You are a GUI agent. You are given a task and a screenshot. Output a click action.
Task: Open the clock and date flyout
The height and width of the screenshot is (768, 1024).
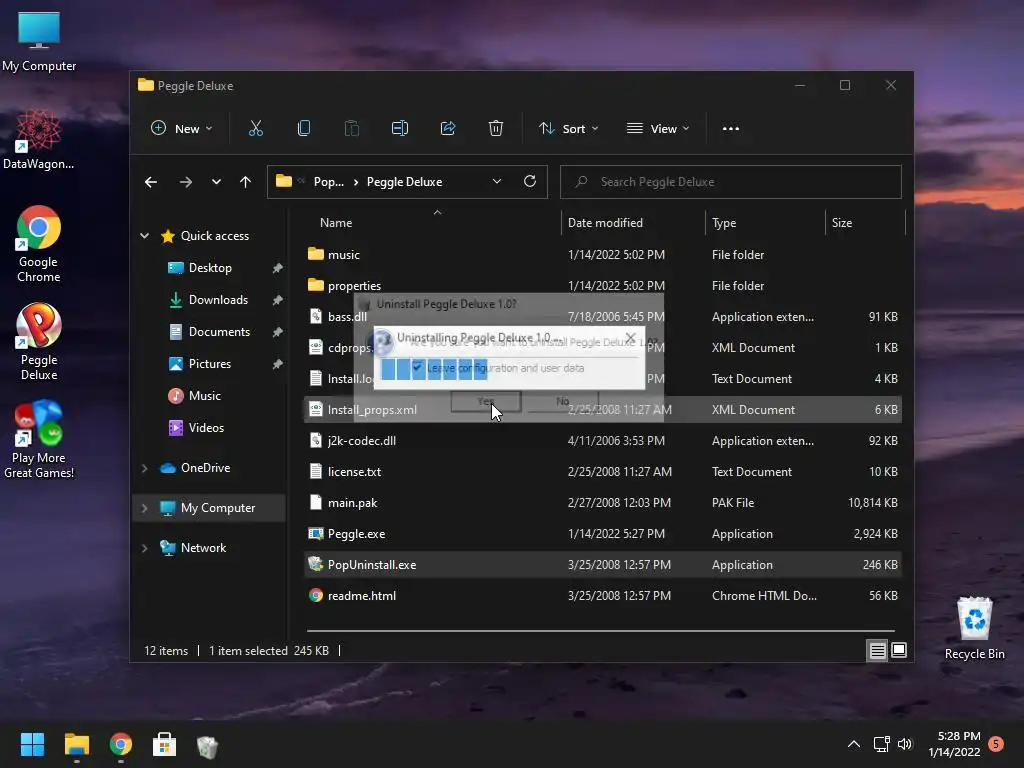[954, 744]
